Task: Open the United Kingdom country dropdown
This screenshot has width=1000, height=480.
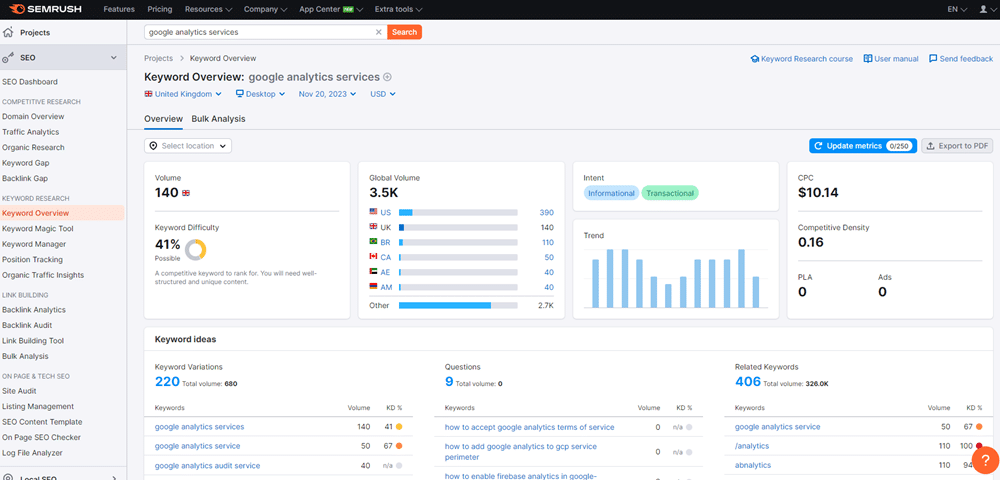Action: [183, 94]
